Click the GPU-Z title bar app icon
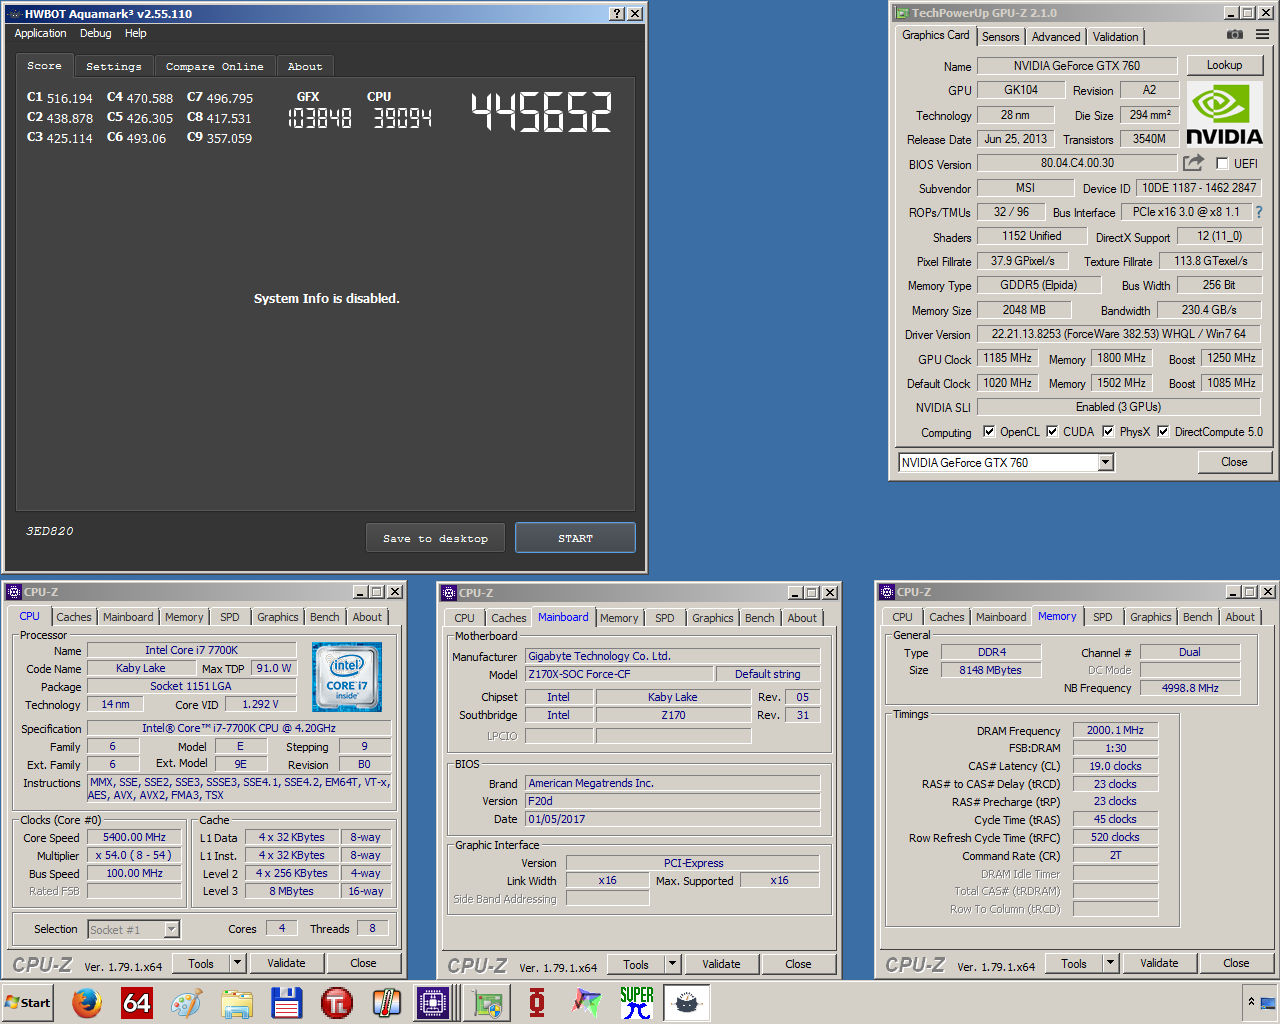The width and height of the screenshot is (1280, 1024). 902,13
